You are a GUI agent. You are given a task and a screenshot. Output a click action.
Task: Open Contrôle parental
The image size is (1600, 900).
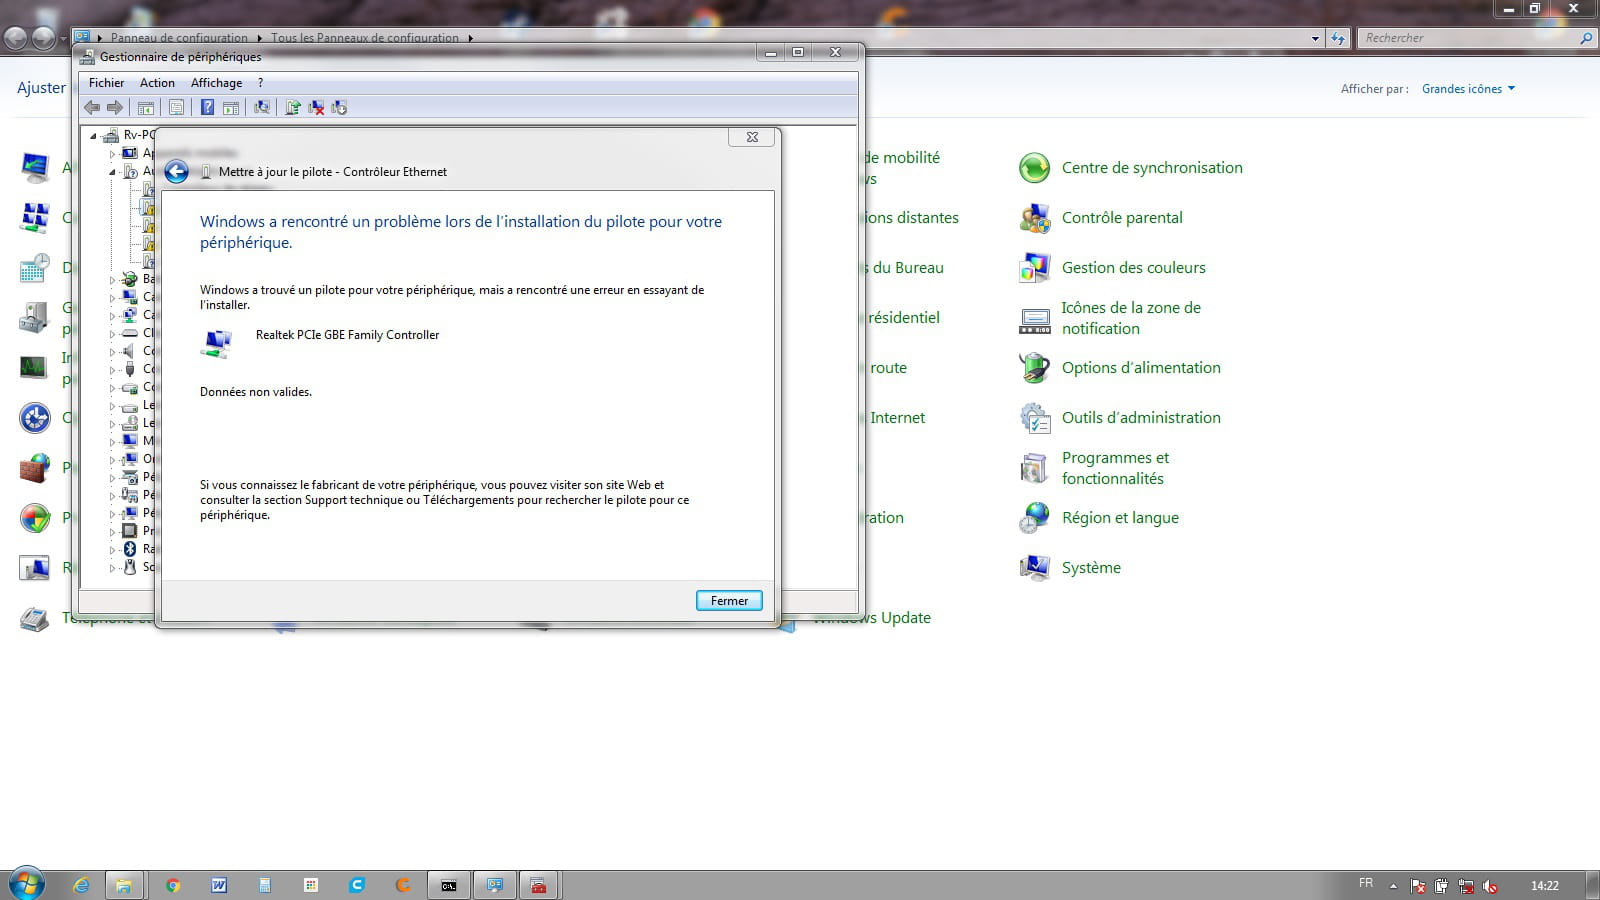pos(1122,218)
